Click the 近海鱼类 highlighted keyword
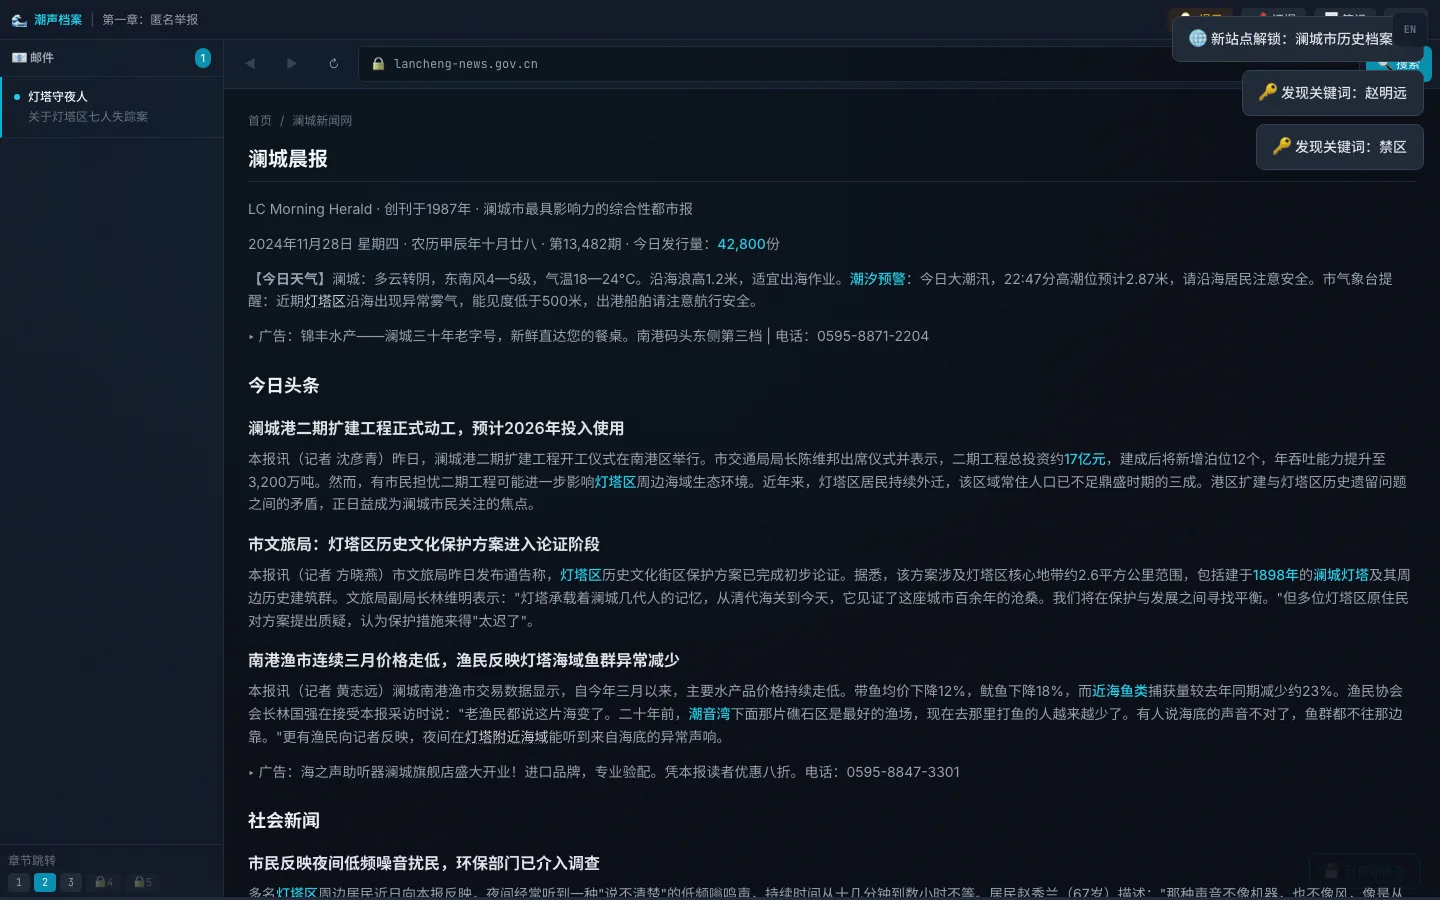The width and height of the screenshot is (1440, 900). point(1120,691)
